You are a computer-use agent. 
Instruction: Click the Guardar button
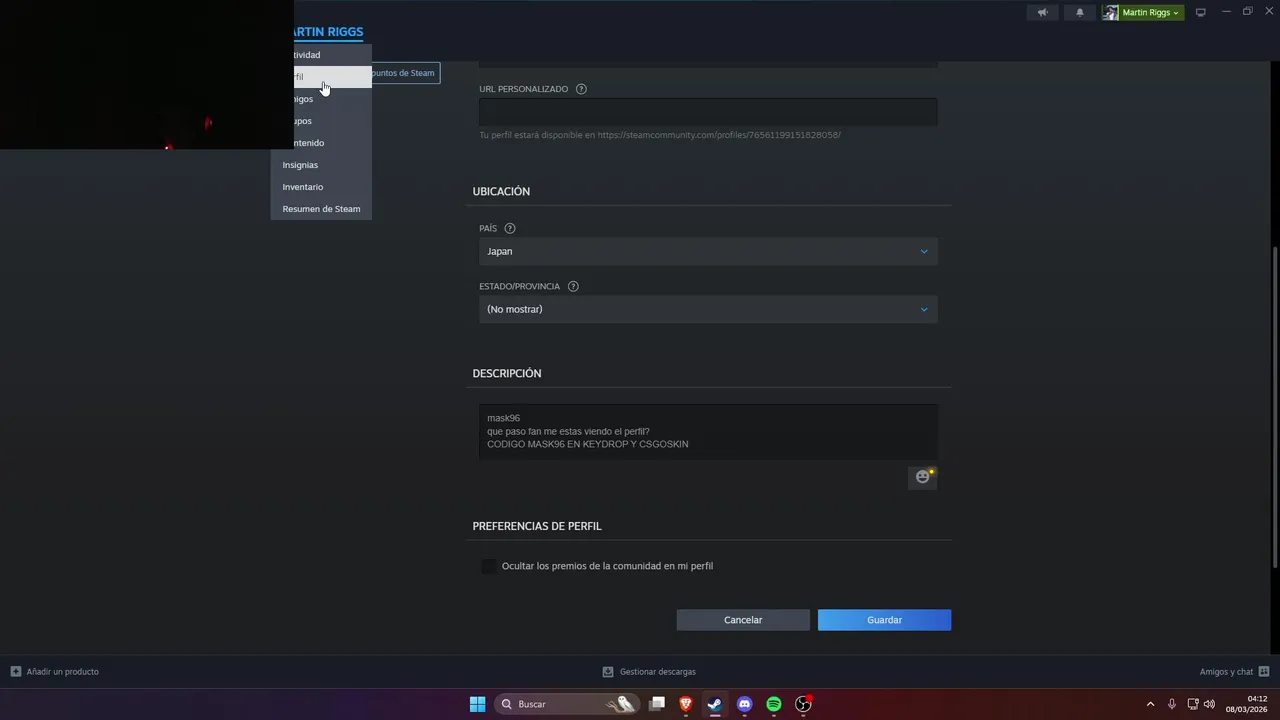tap(884, 620)
